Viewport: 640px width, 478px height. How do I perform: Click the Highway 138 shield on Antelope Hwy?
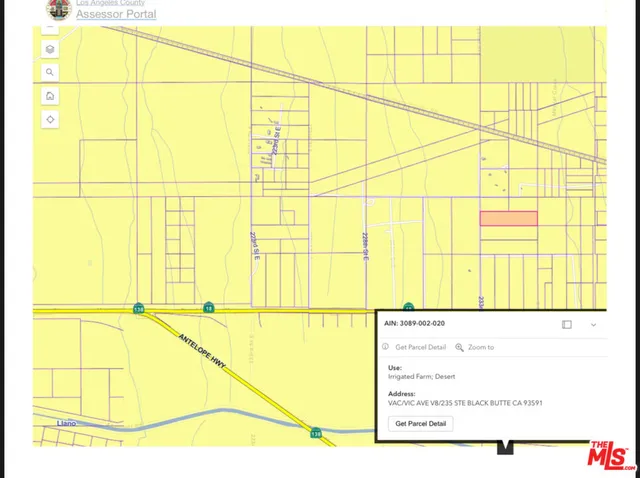click(x=316, y=432)
